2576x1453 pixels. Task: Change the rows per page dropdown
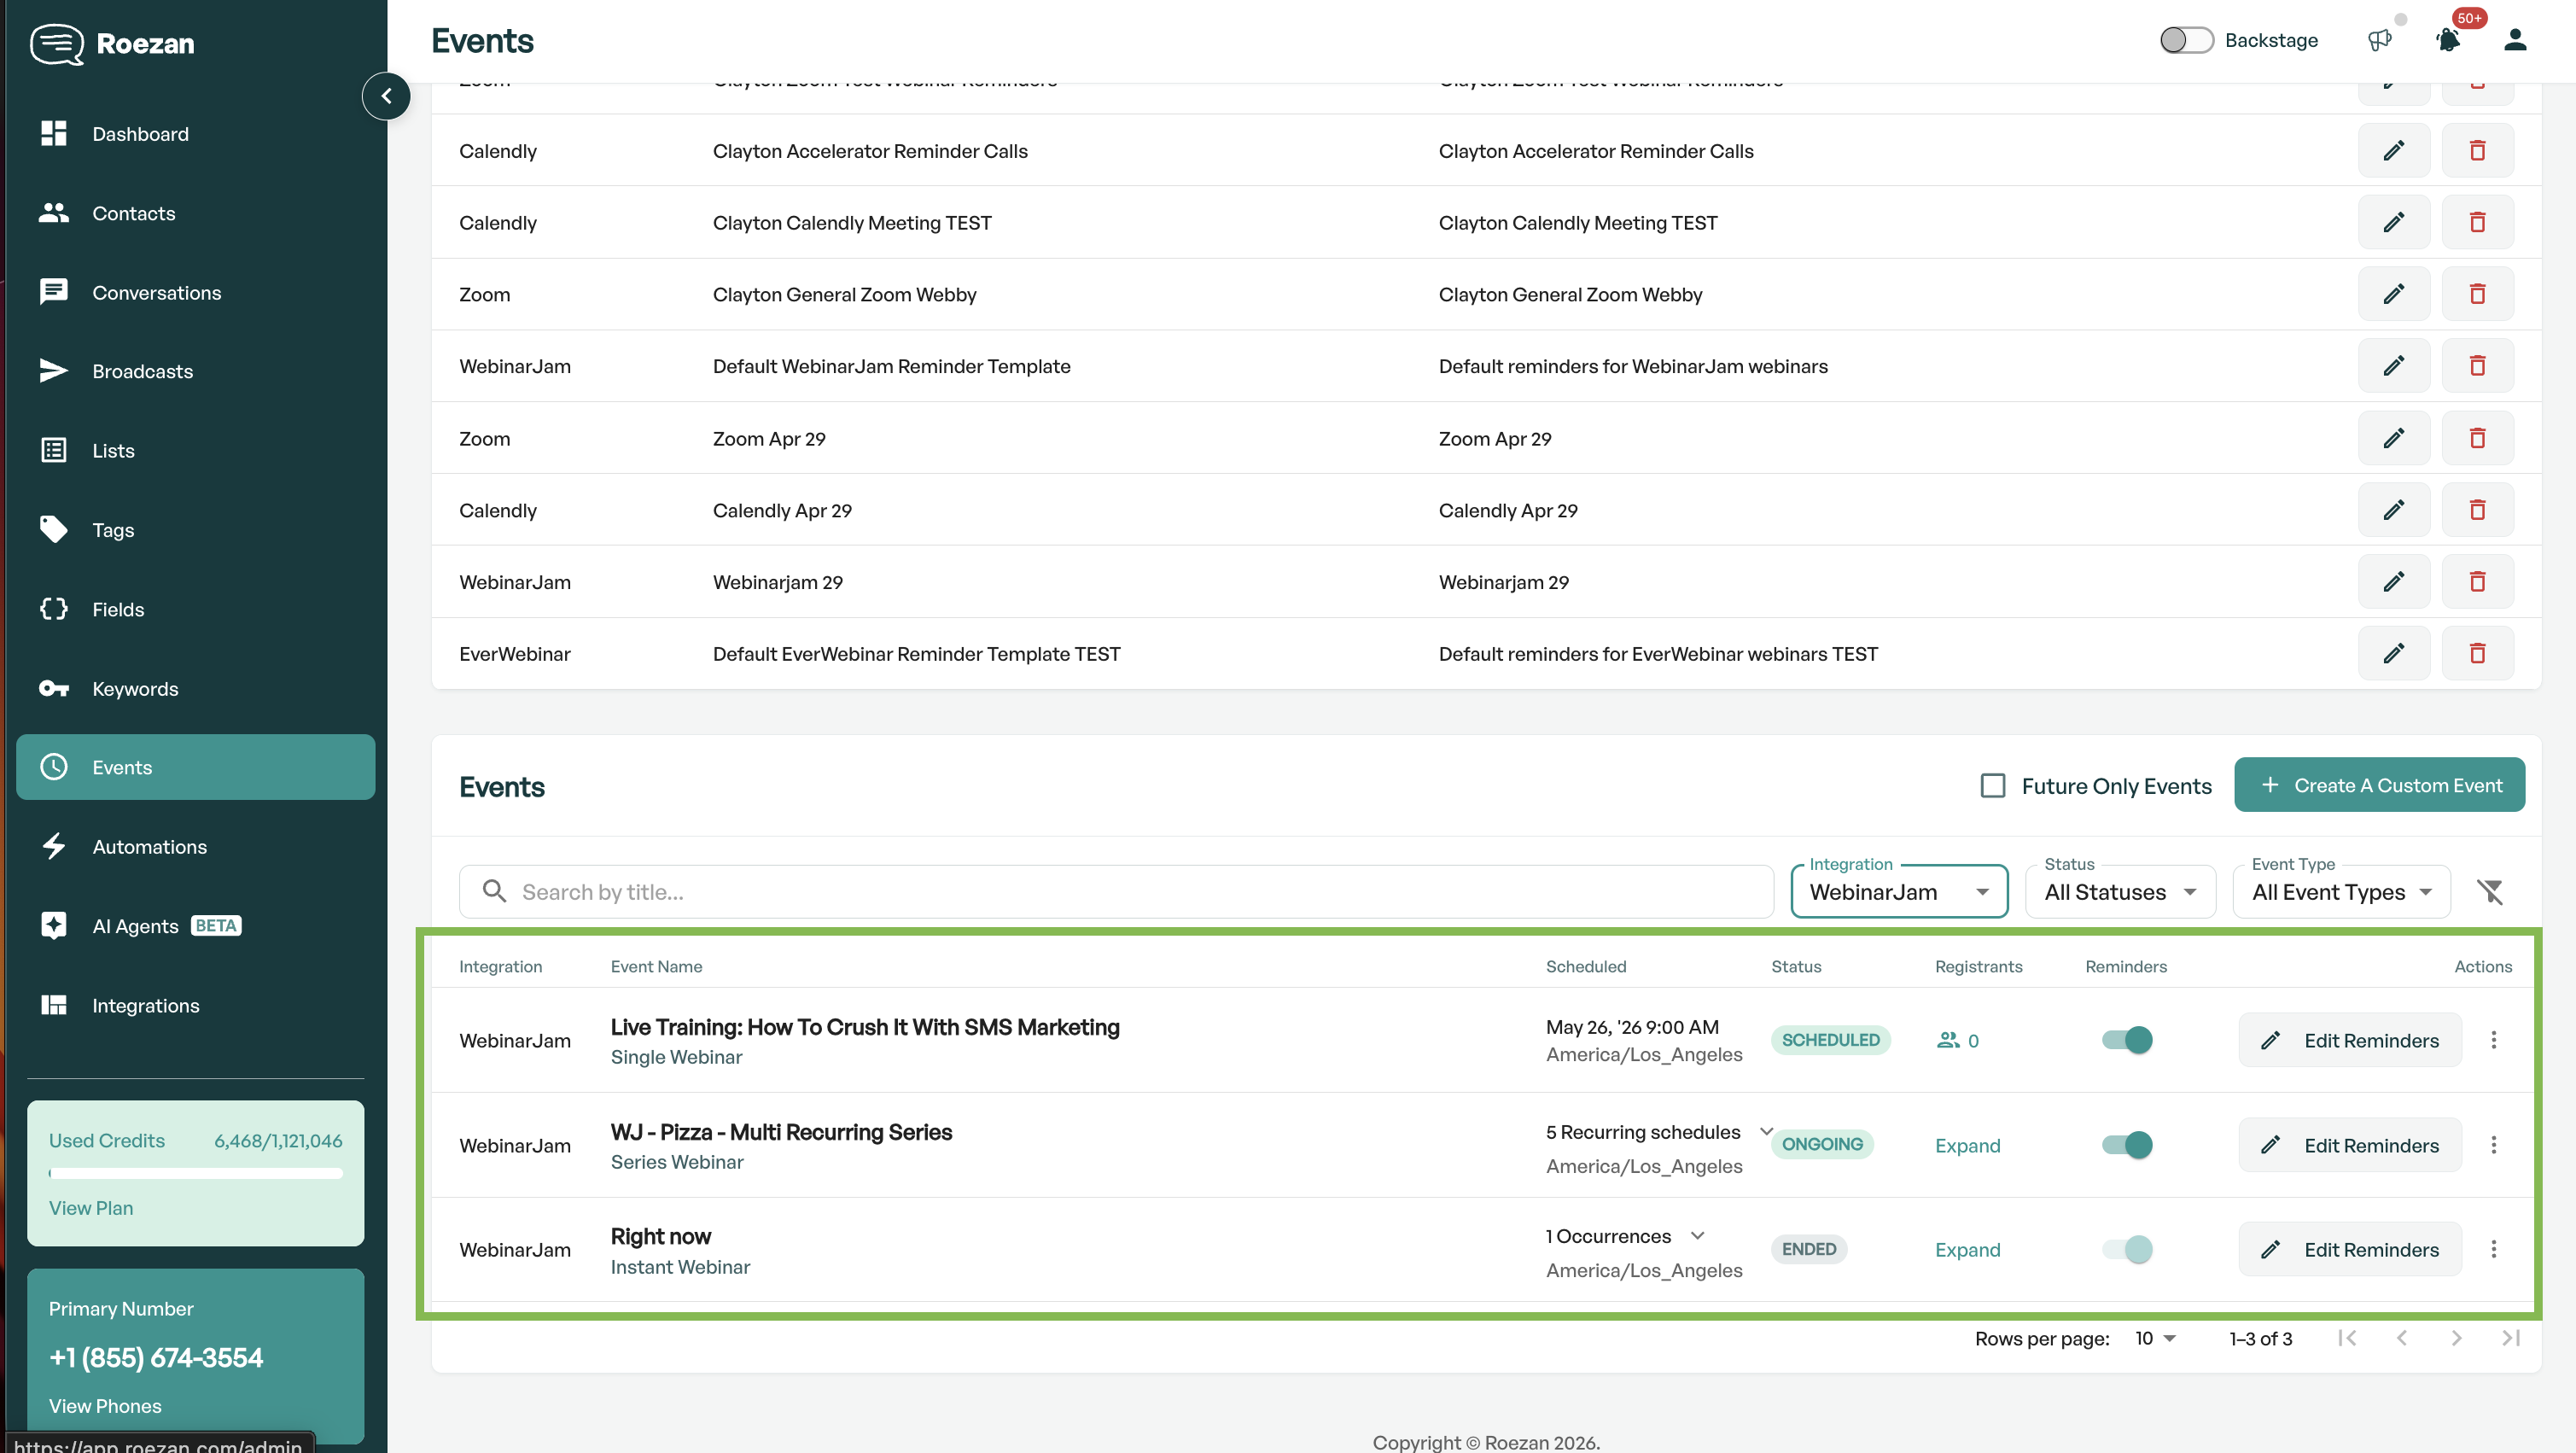pyautogui.click(x=2155, y=1338)
